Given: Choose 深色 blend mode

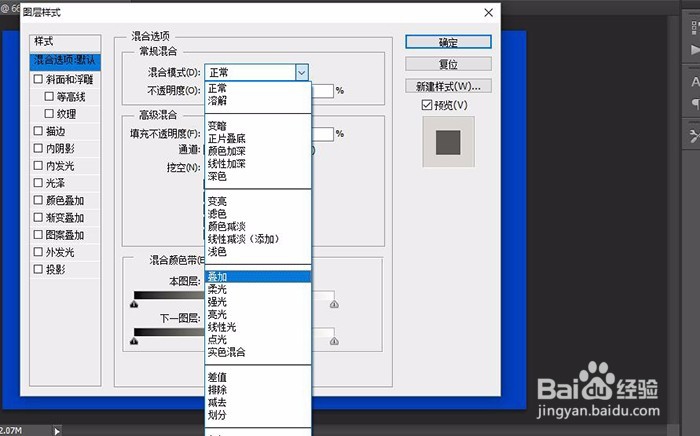Looking at the screenshot, I should click(258, 176).
